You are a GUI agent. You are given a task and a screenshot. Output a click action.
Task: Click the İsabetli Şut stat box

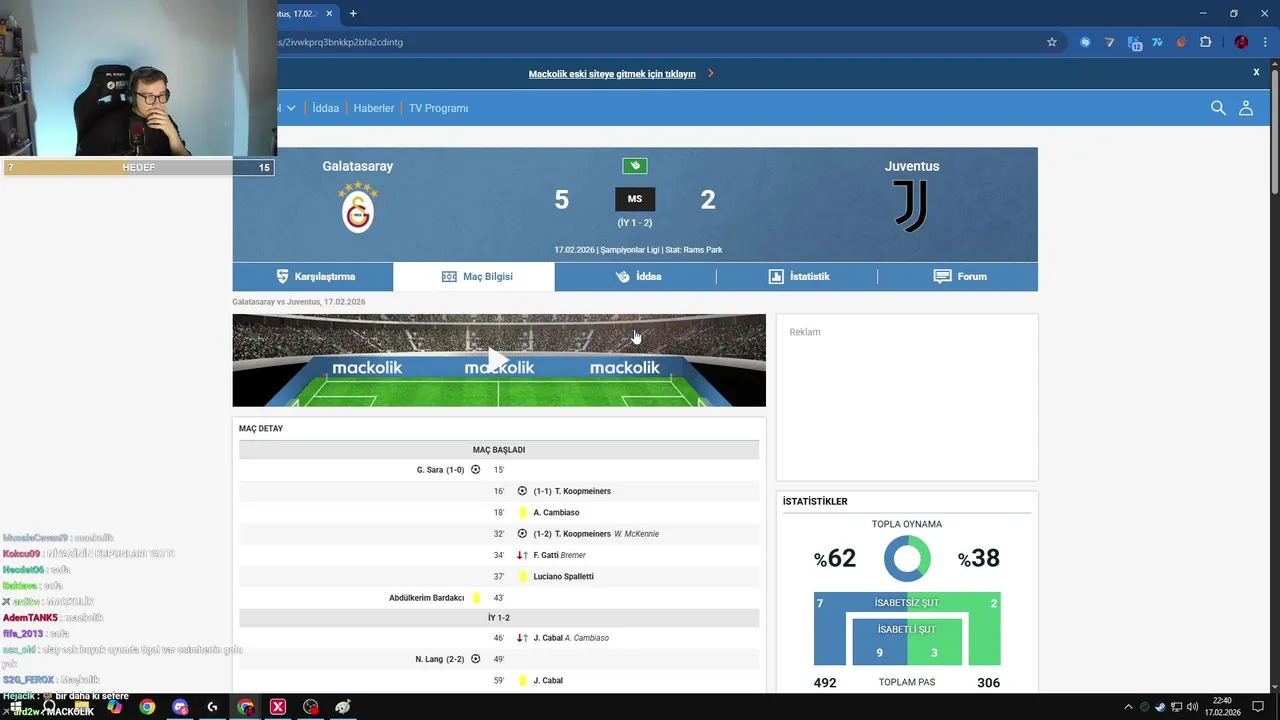(x=907, y=641)
